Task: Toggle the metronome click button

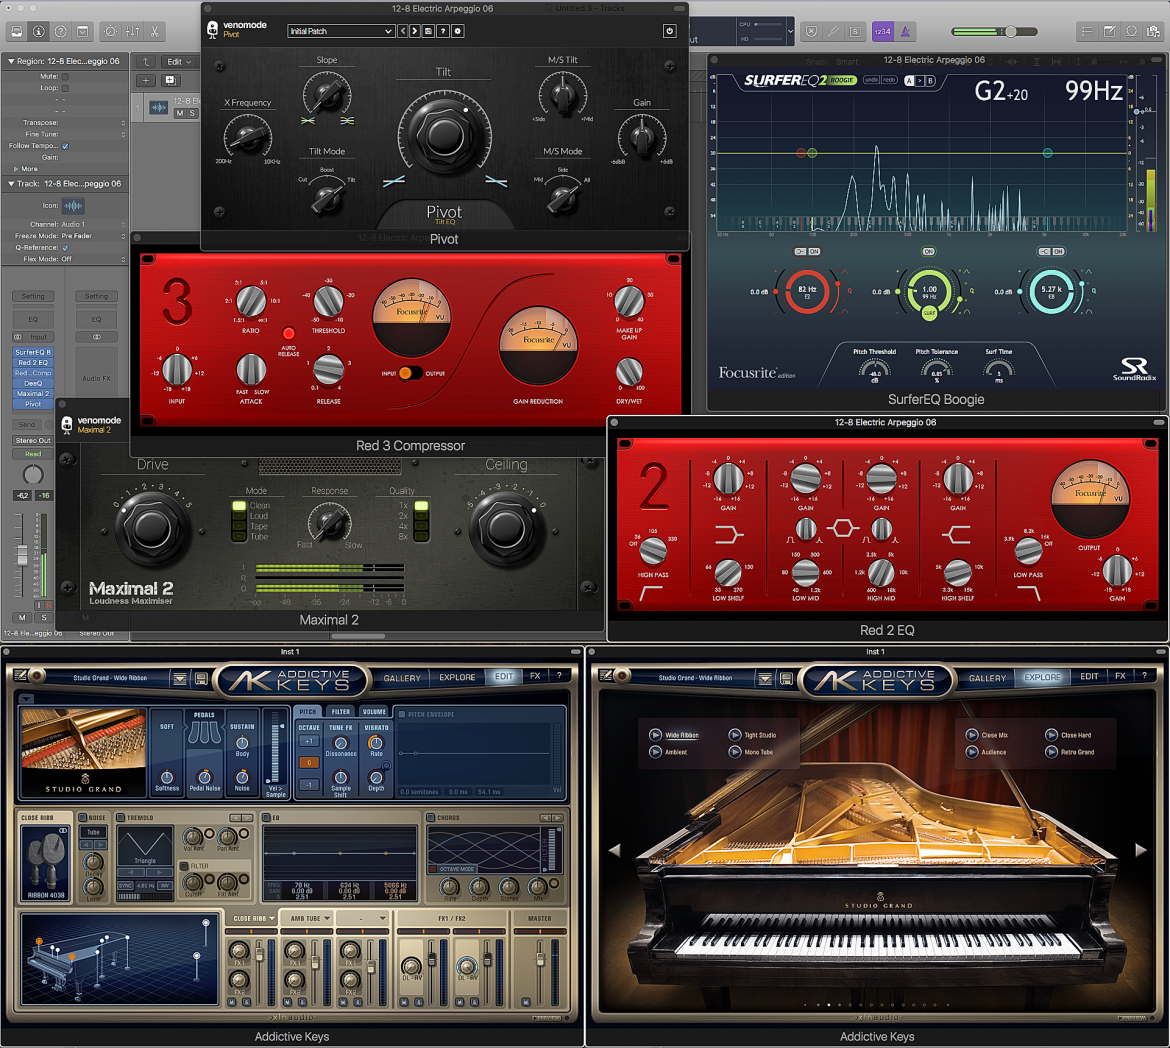Action: pyautogui.click(x=905, y=31)
